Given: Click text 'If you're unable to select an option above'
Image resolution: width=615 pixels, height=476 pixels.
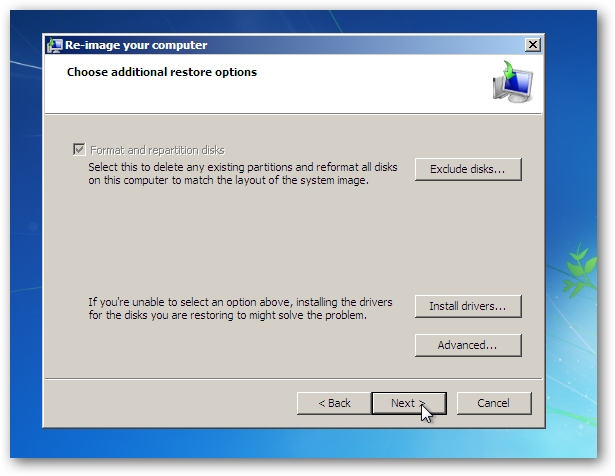Looking at the screenshot, I should 191,302.
